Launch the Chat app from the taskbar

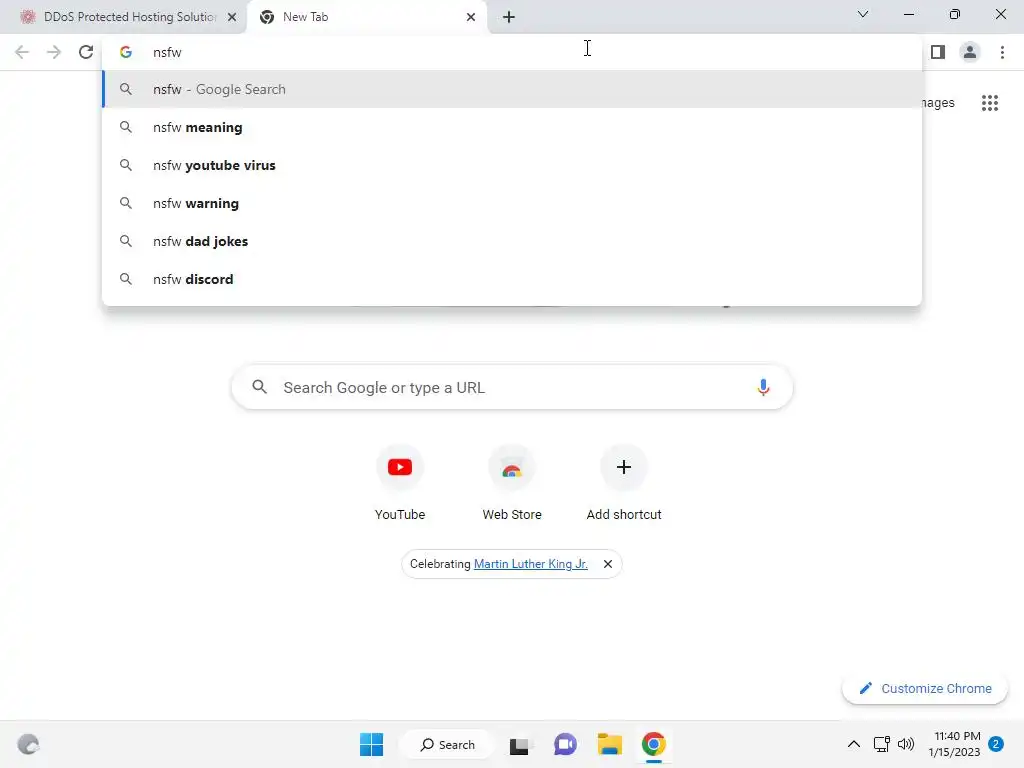tap(565, 744)
